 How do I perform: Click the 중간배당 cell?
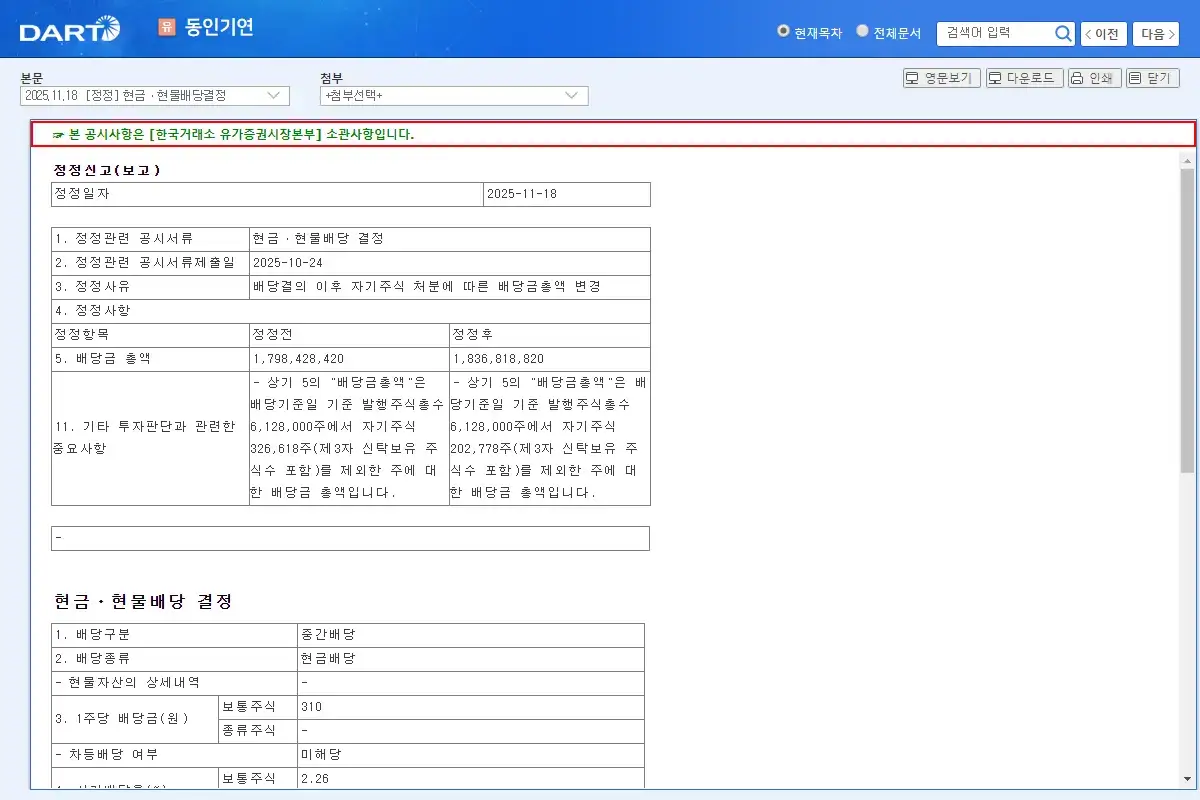pyautogui.click(x=470, y=635)
